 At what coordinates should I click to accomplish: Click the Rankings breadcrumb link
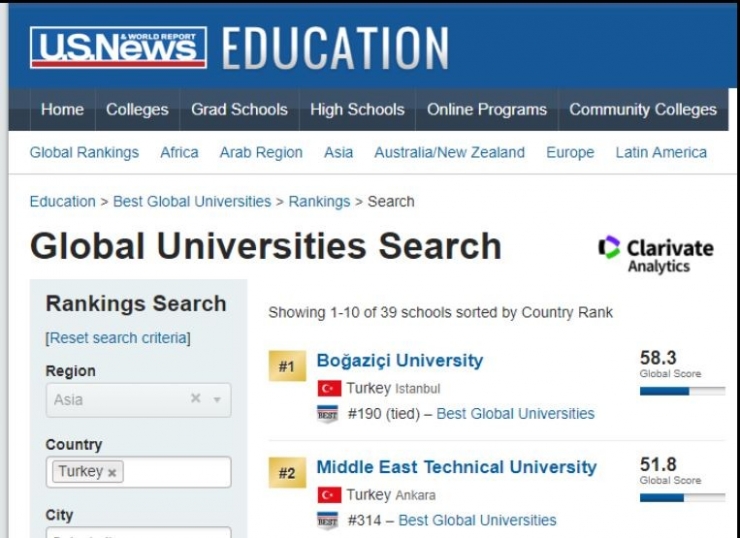tap(320, 202)
